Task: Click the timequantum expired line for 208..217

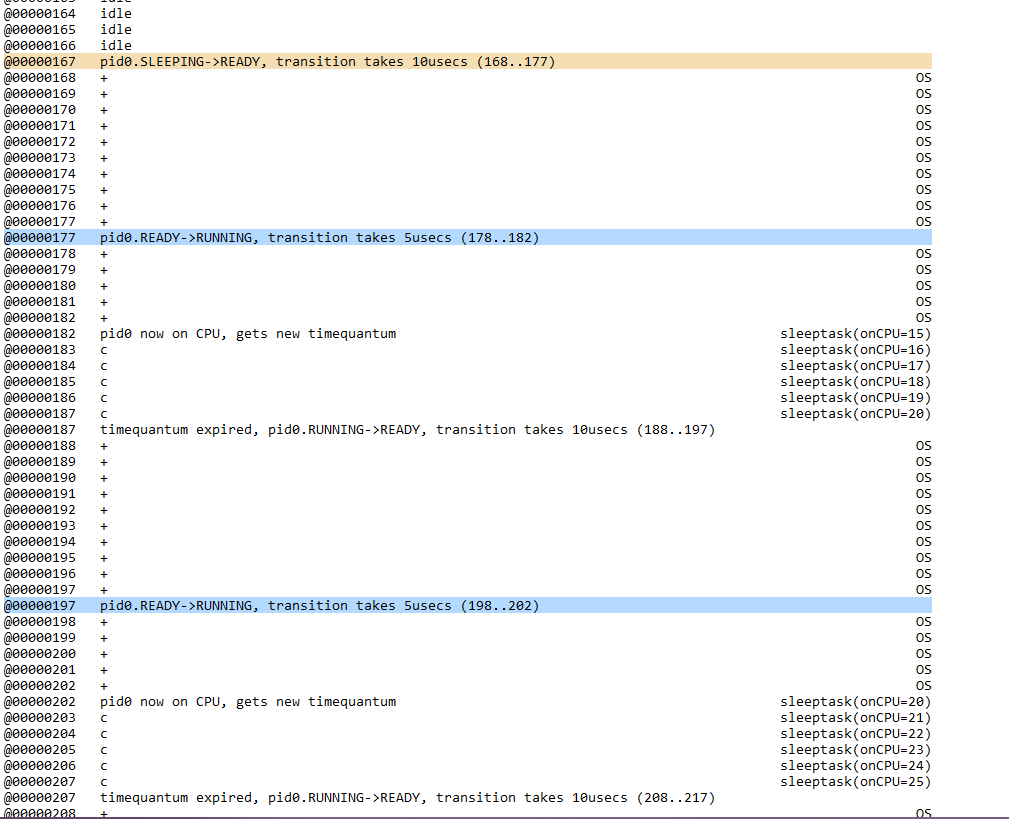Action: [407, 798]
